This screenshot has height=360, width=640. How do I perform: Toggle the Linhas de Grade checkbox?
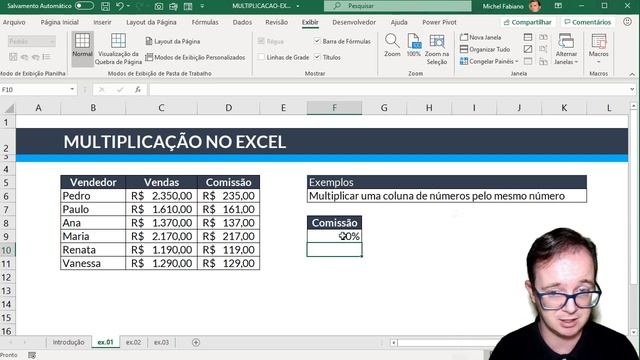click(x=261, y=58)
